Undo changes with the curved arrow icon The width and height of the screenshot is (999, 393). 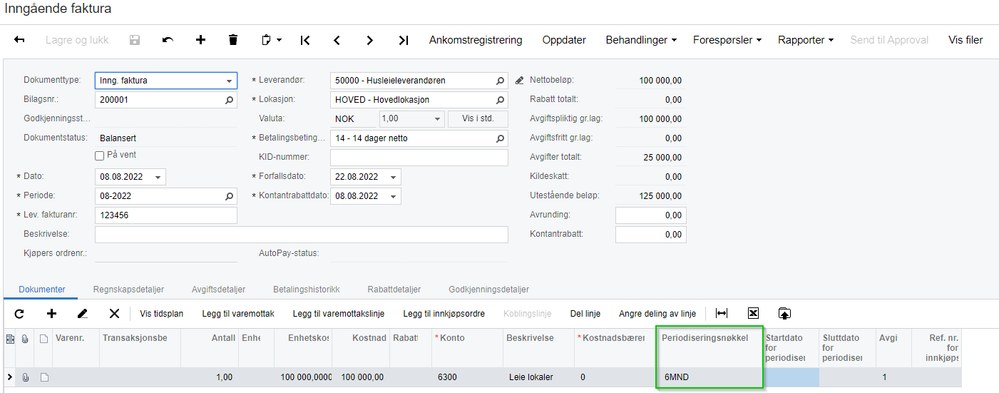[x=168, y=40]
